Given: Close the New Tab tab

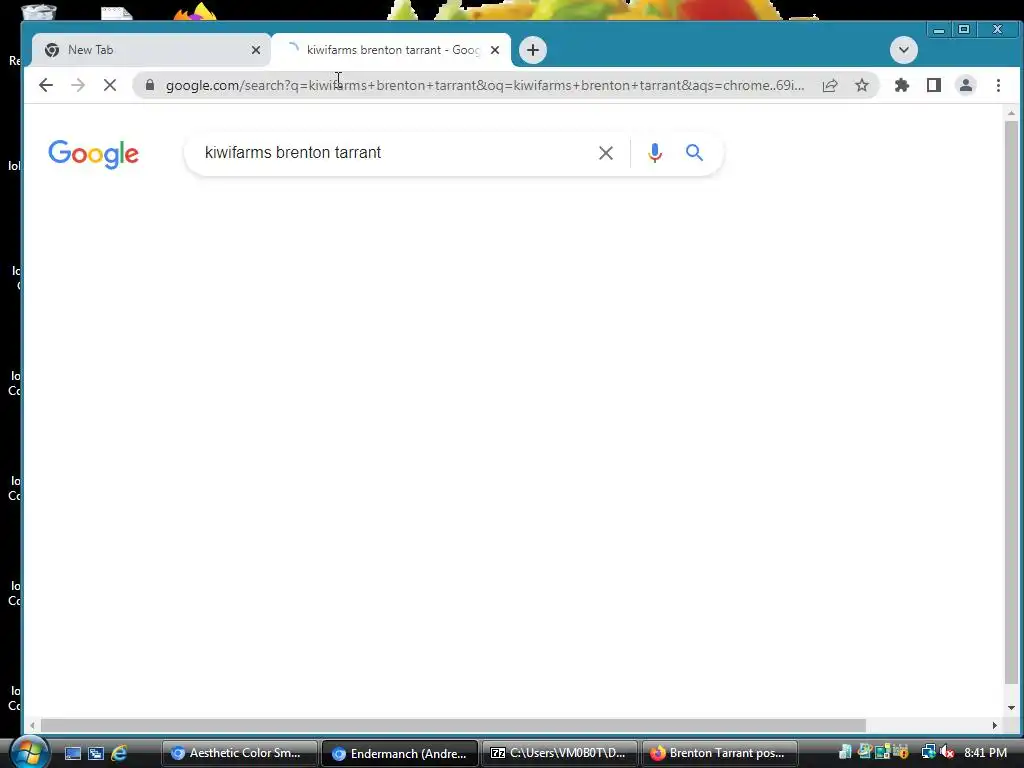Looking at the screenshot, I should click(x=256, y=50).
